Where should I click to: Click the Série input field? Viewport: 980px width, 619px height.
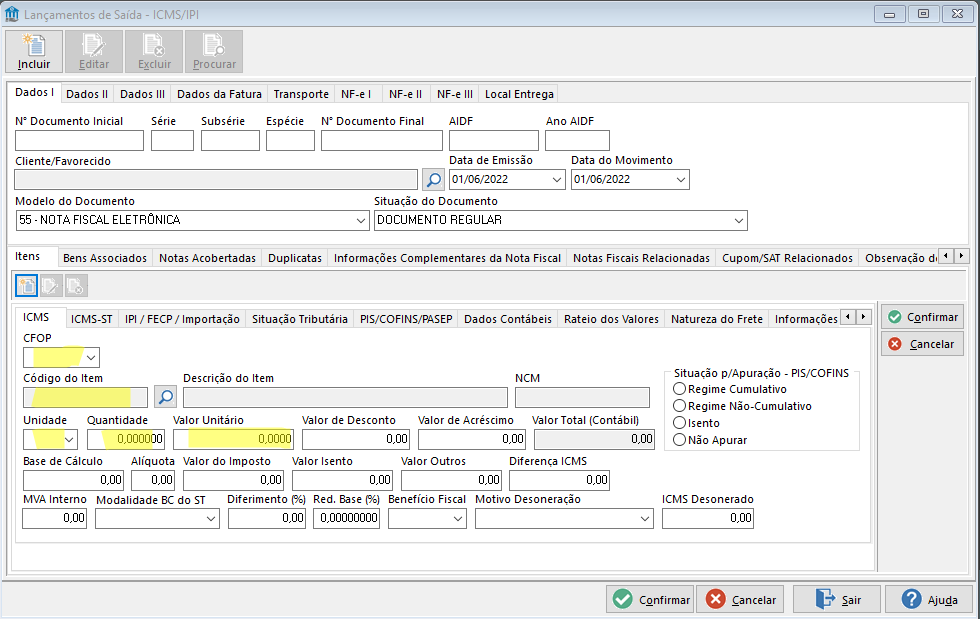pos(172,140)
